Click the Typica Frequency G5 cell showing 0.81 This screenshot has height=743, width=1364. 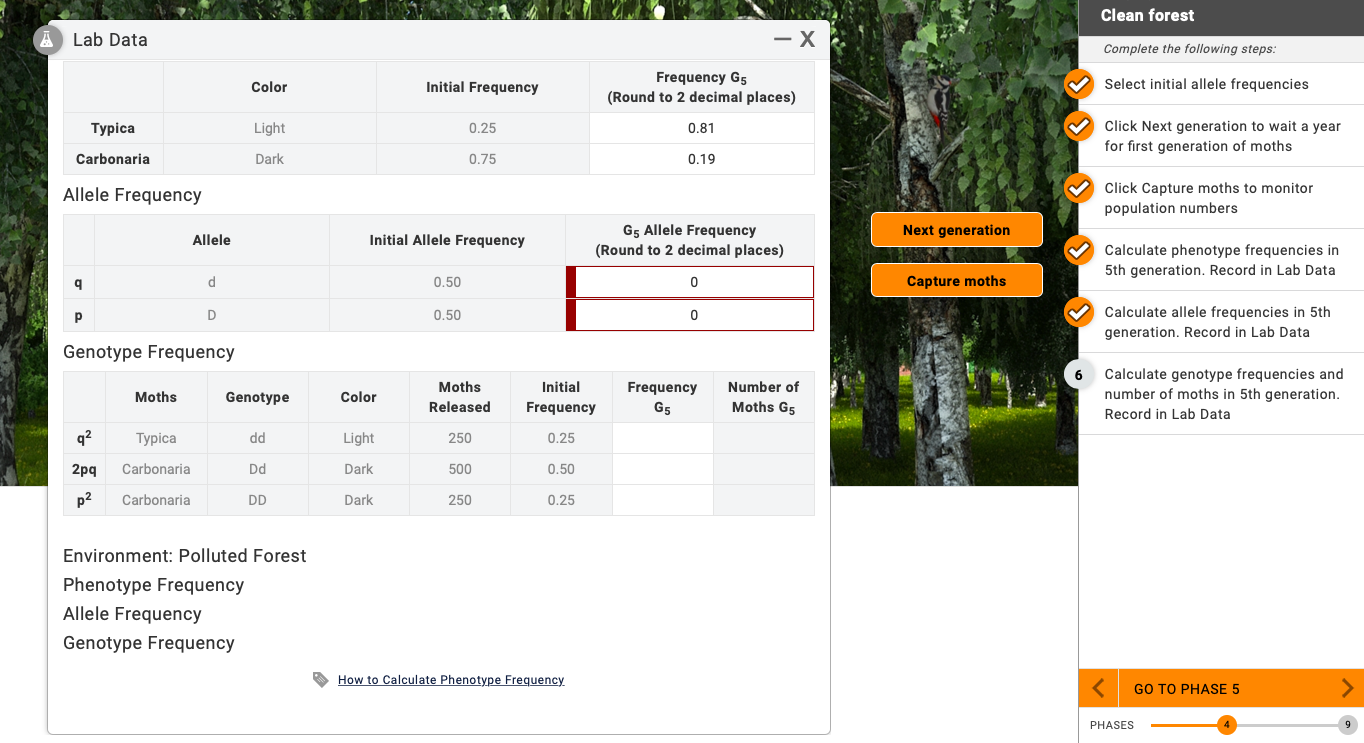[x=701, y=128]
